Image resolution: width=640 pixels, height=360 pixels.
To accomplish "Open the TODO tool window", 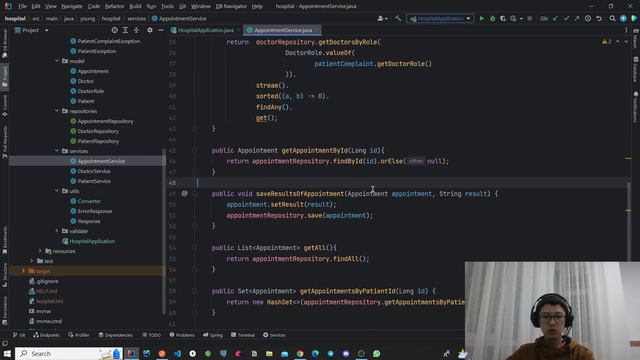I will [x=151, y=335].
